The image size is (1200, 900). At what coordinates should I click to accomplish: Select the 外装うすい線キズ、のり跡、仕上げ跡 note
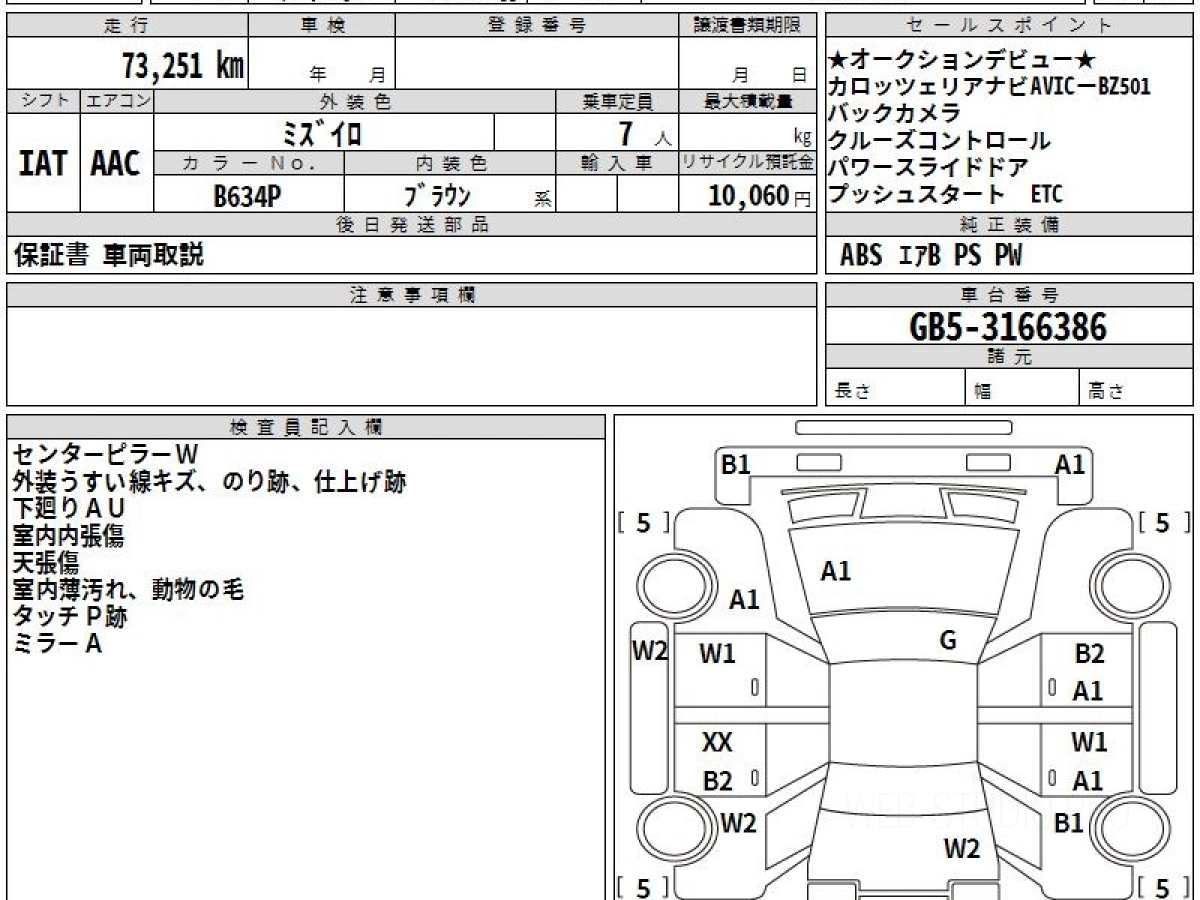210,483
